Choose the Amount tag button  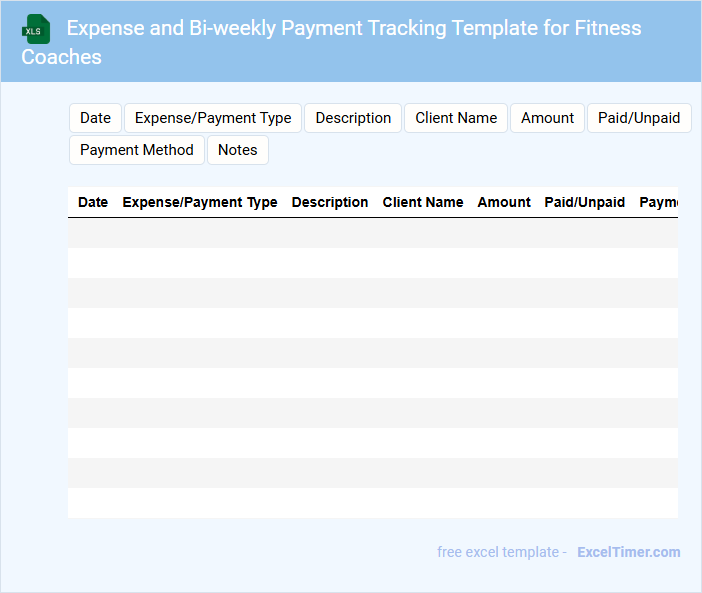tap(547, 118)
